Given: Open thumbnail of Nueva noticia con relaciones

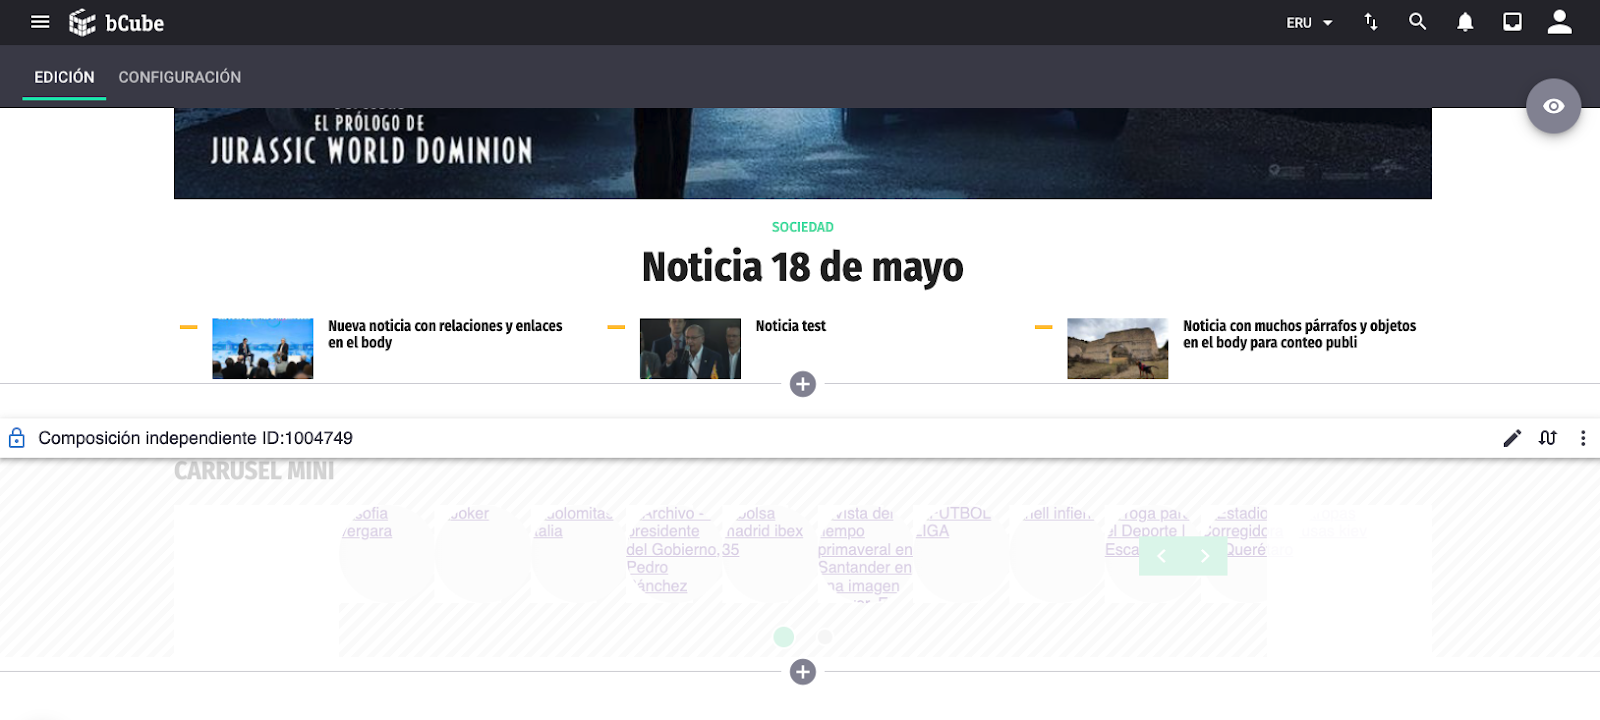Looking at the screenshot, I should (262, 348).
